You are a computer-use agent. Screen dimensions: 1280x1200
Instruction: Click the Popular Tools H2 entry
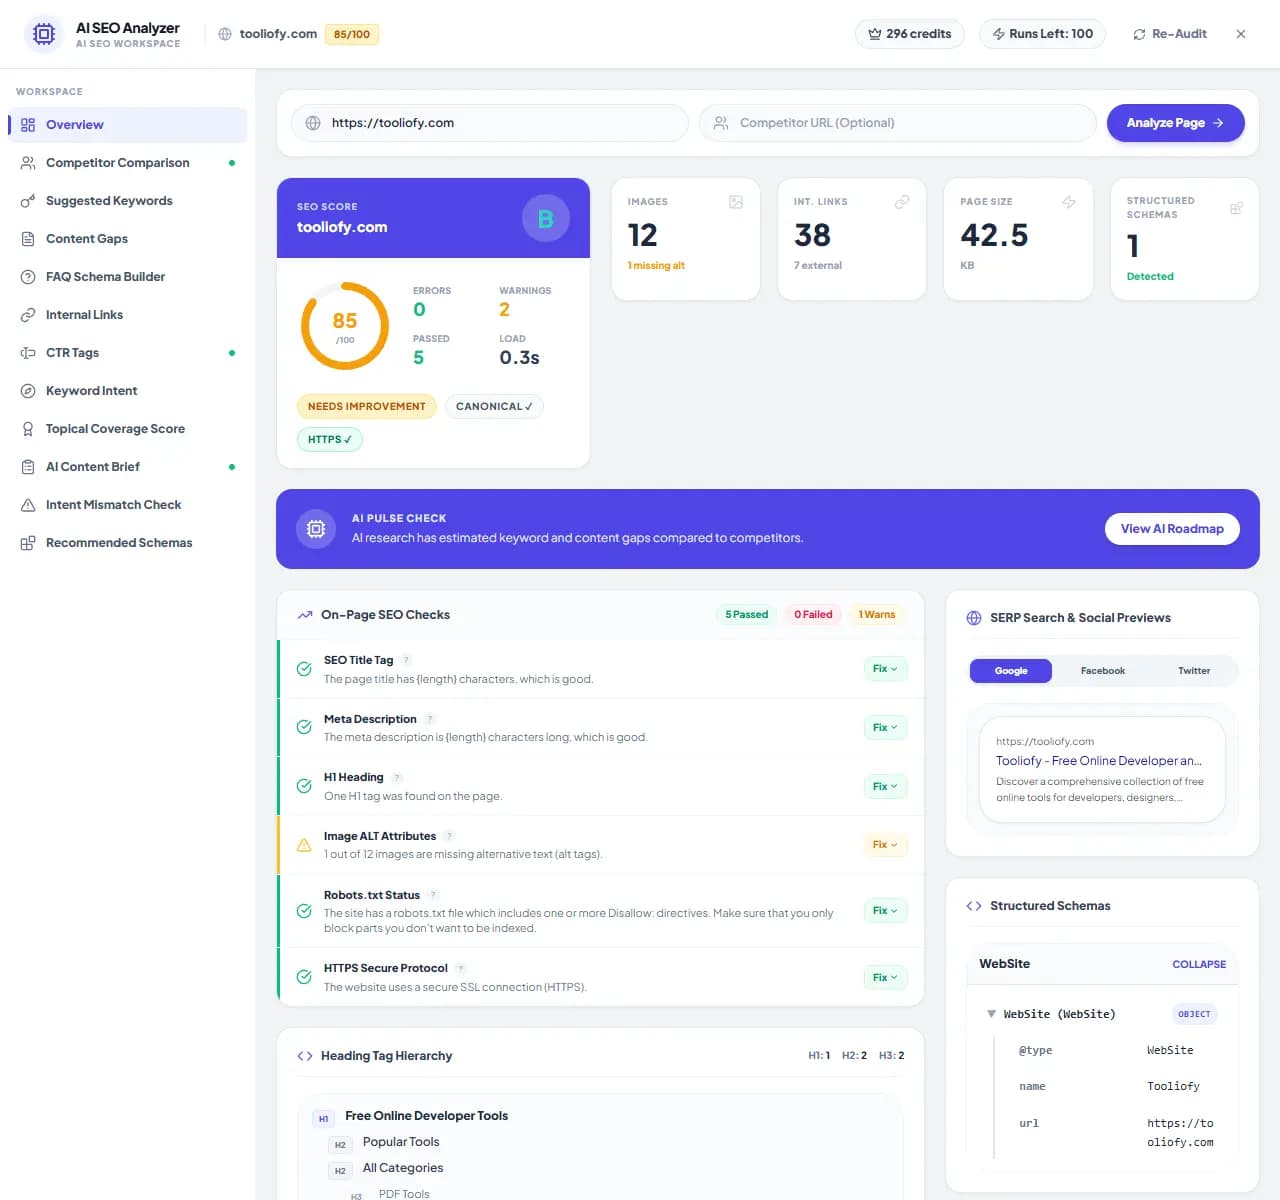pyautogui.click(x=401, y=1142)
